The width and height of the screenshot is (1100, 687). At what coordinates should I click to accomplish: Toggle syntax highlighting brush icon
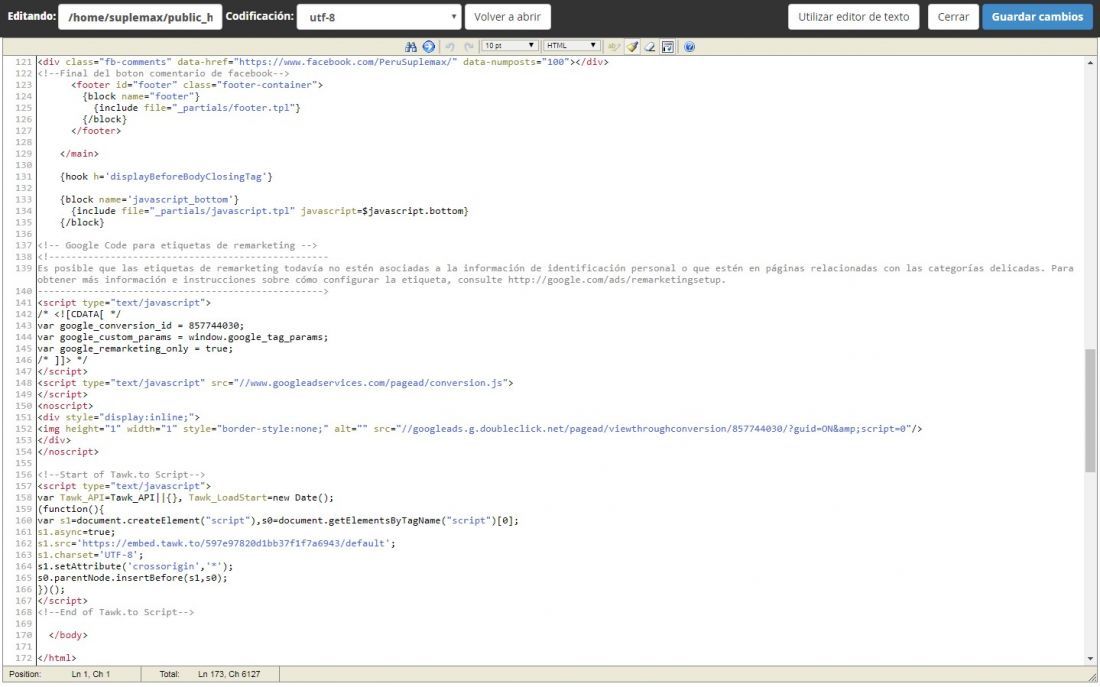[x=632, y=46]
